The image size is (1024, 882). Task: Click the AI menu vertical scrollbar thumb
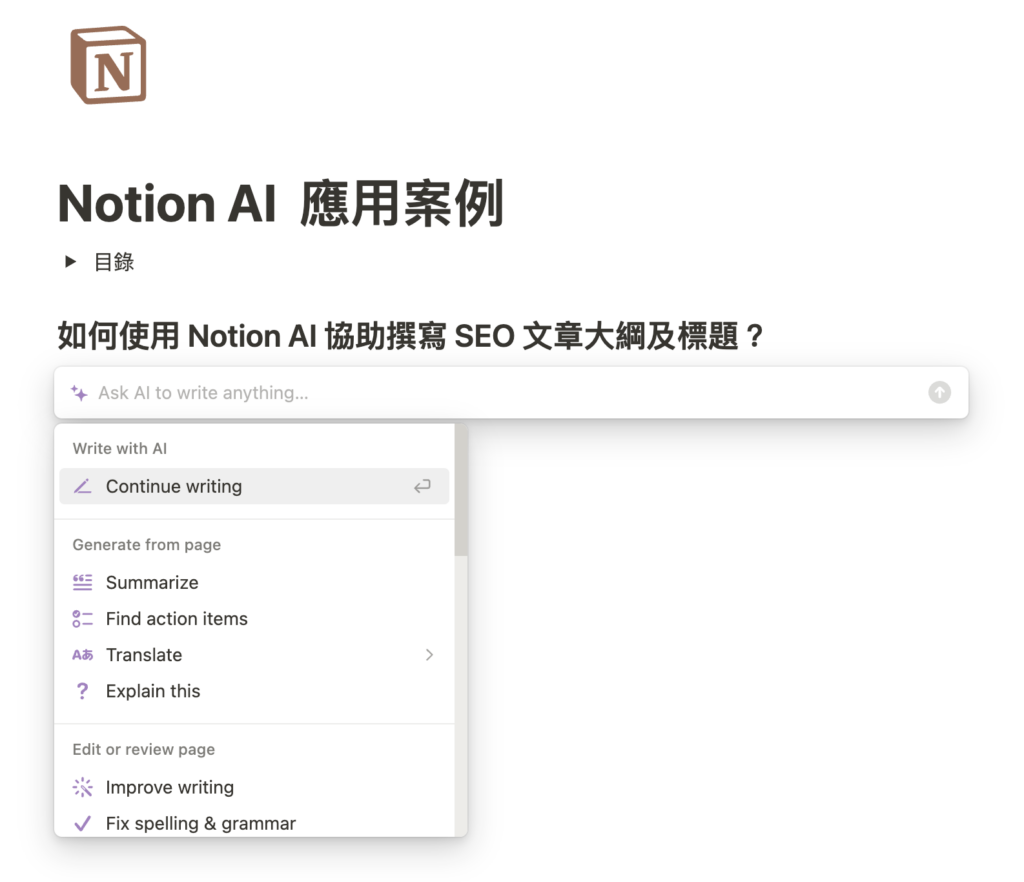pyautogui.click(x=461, y=490)
